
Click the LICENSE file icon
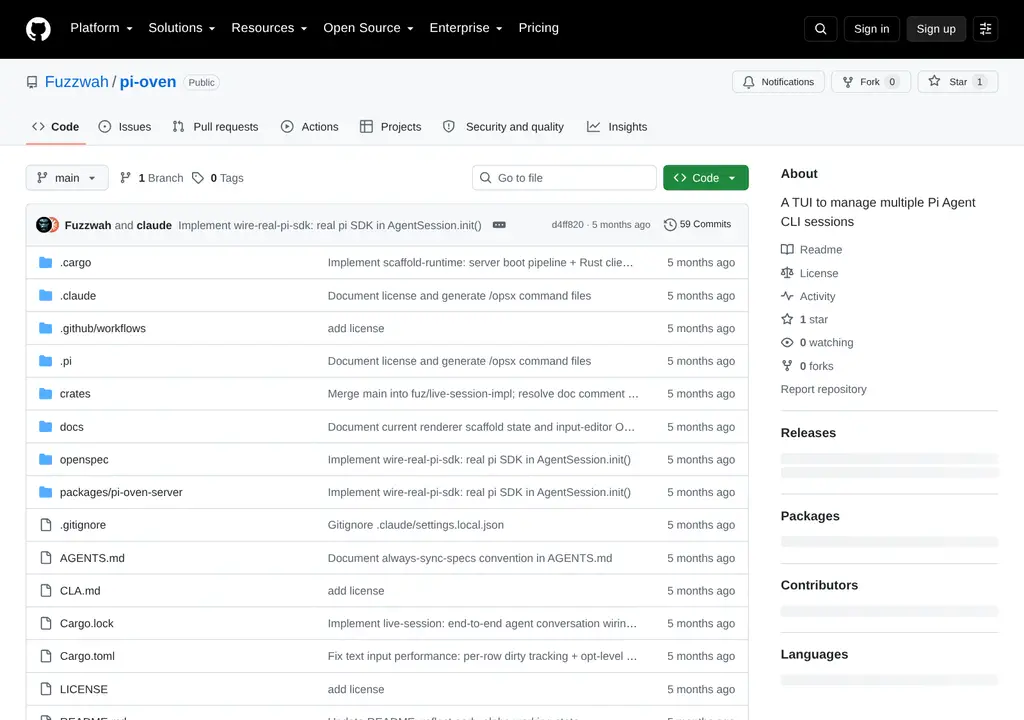coord(45,689)
